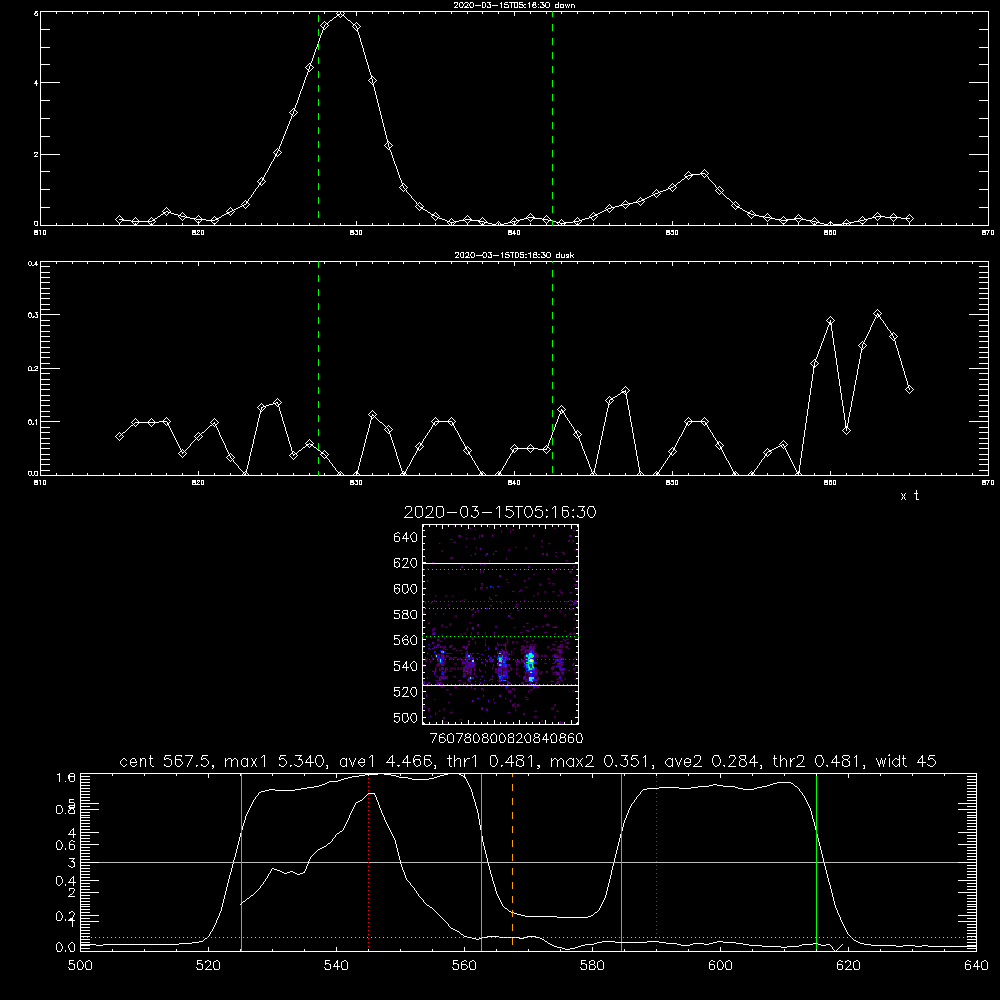Click the dawn plot title text

coord(514,5)
